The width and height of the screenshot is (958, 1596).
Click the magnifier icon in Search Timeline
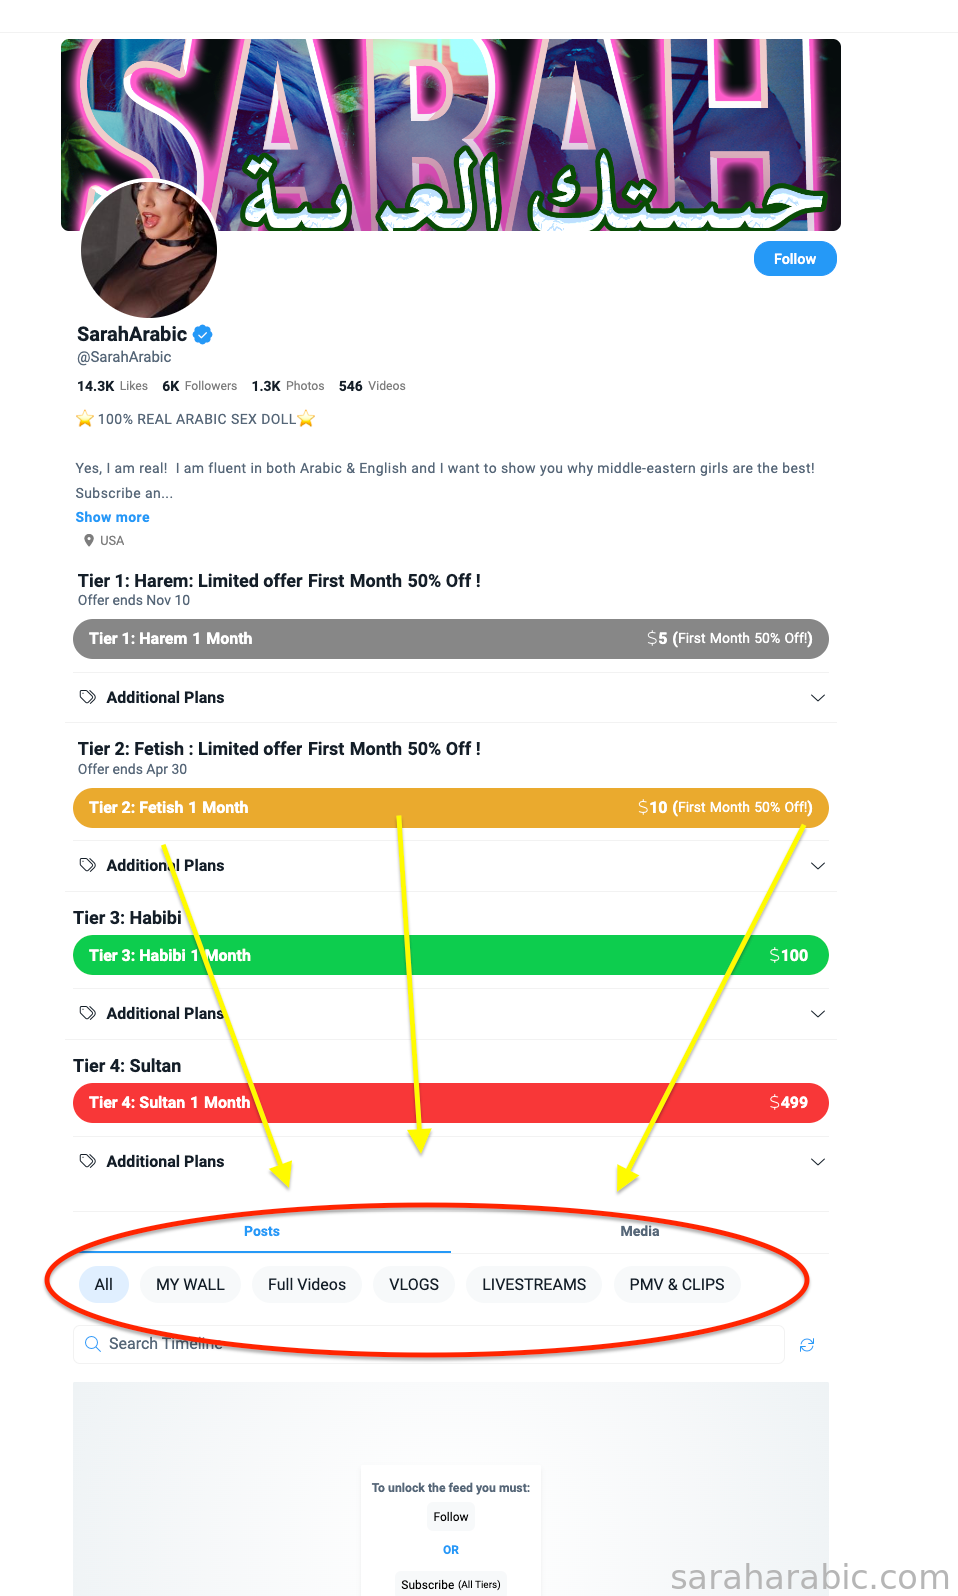(93, 1344)
